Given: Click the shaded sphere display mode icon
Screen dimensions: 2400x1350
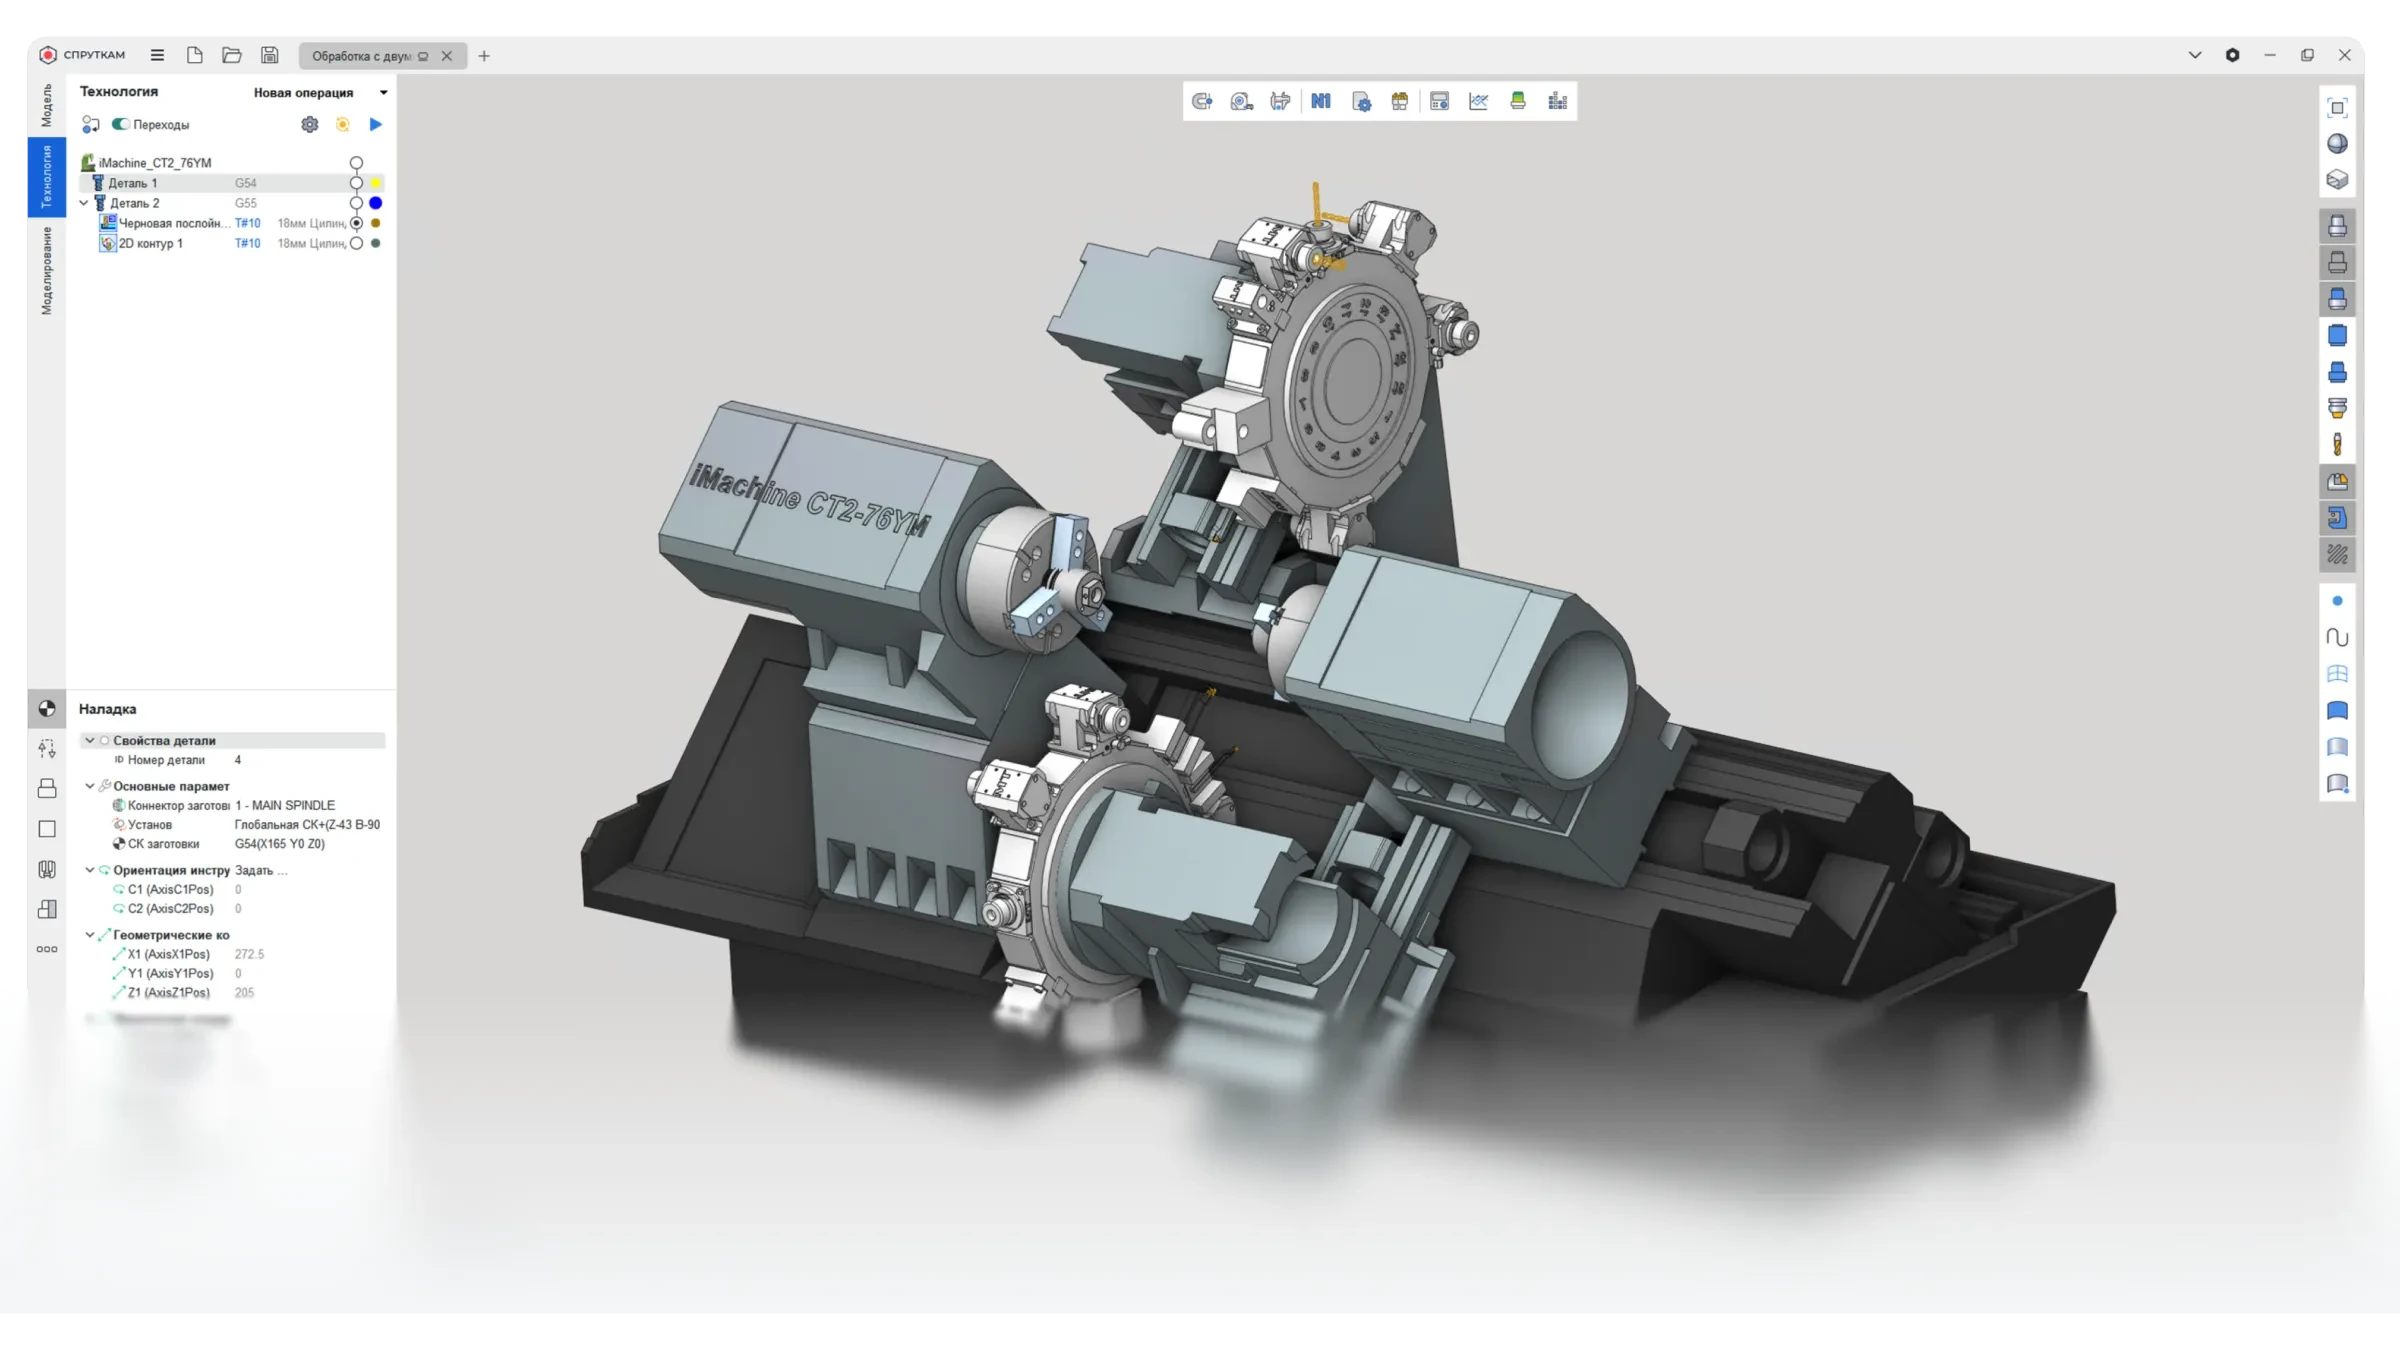Looking at the screenshot, I should 2337,144.
